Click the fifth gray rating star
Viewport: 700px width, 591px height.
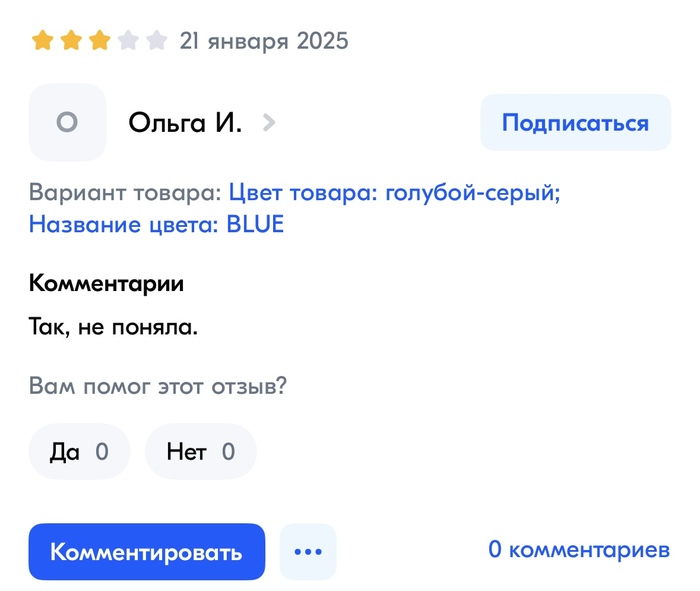[155, 41]
